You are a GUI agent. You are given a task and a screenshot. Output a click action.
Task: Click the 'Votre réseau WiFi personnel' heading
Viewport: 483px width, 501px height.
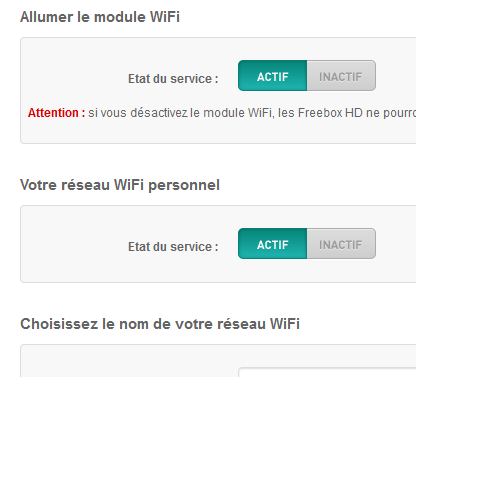[x=120, y=185]
